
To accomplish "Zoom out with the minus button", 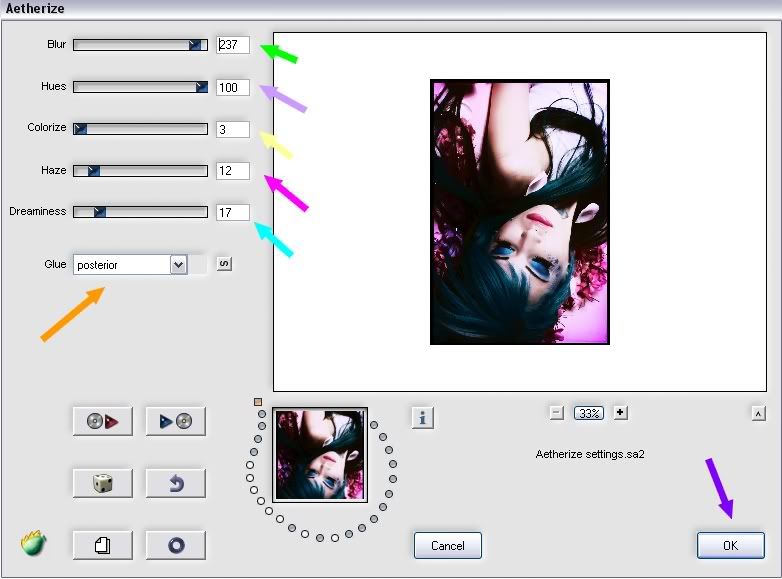I will pos(557,413).
